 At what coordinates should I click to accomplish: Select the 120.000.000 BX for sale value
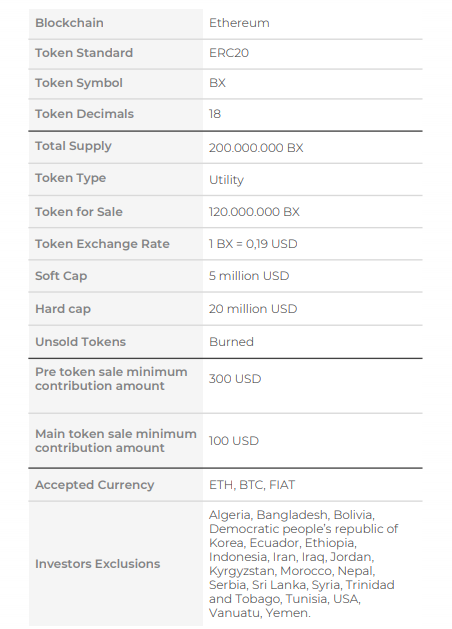tap(254, 212)
